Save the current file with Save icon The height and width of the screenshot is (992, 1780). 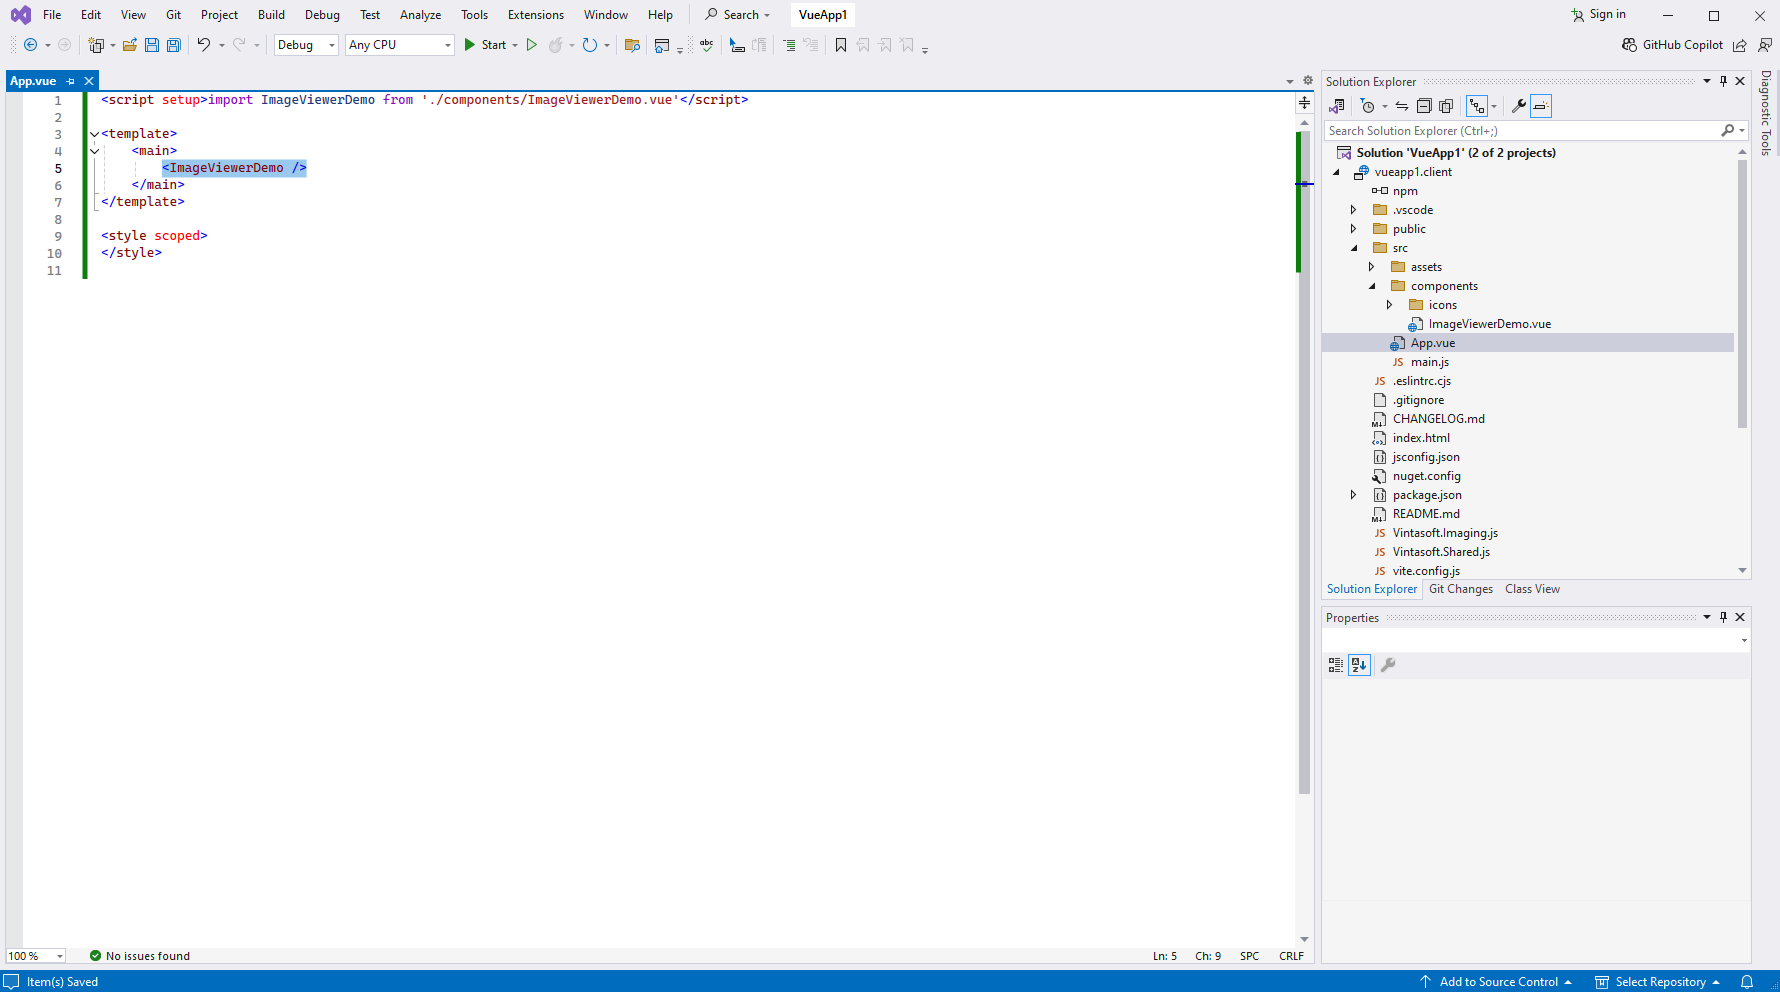[152, 45]
